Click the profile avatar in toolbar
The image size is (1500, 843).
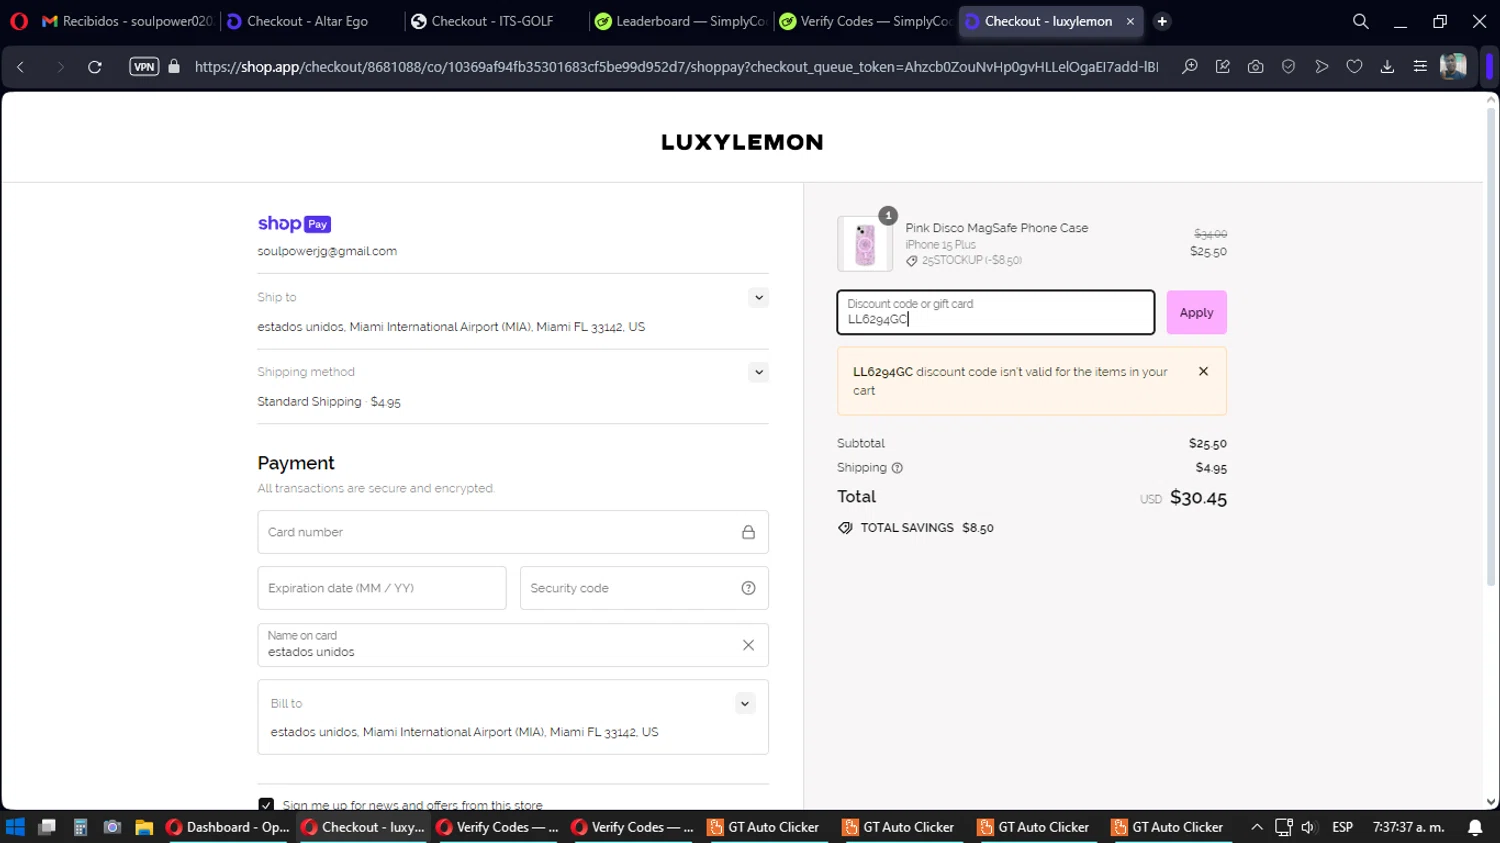[x=1453, y=67]
